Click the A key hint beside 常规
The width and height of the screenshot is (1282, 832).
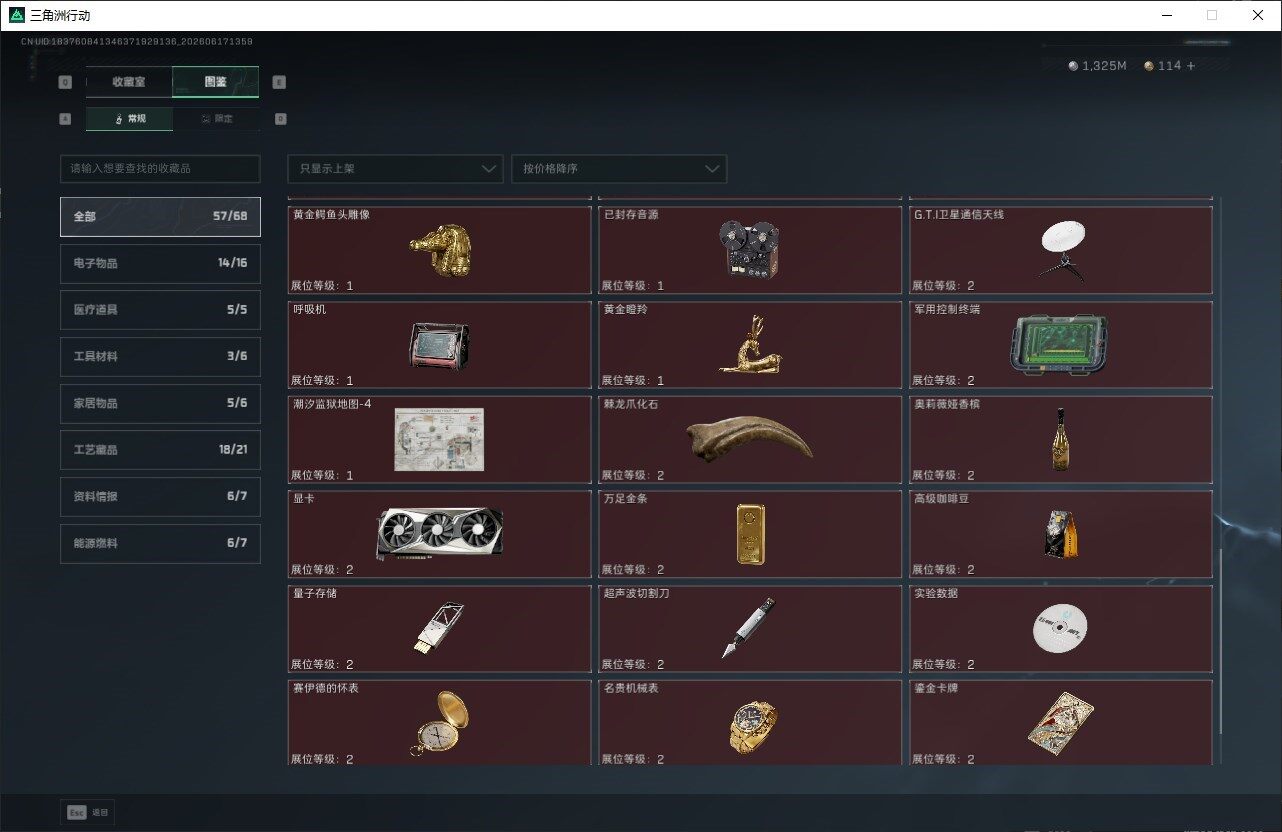65,118
